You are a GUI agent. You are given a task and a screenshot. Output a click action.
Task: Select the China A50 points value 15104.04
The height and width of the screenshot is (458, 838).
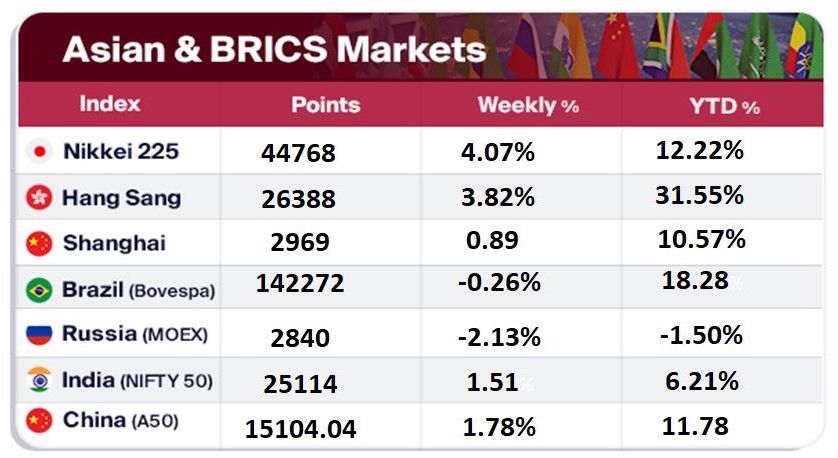pos(301,428)
